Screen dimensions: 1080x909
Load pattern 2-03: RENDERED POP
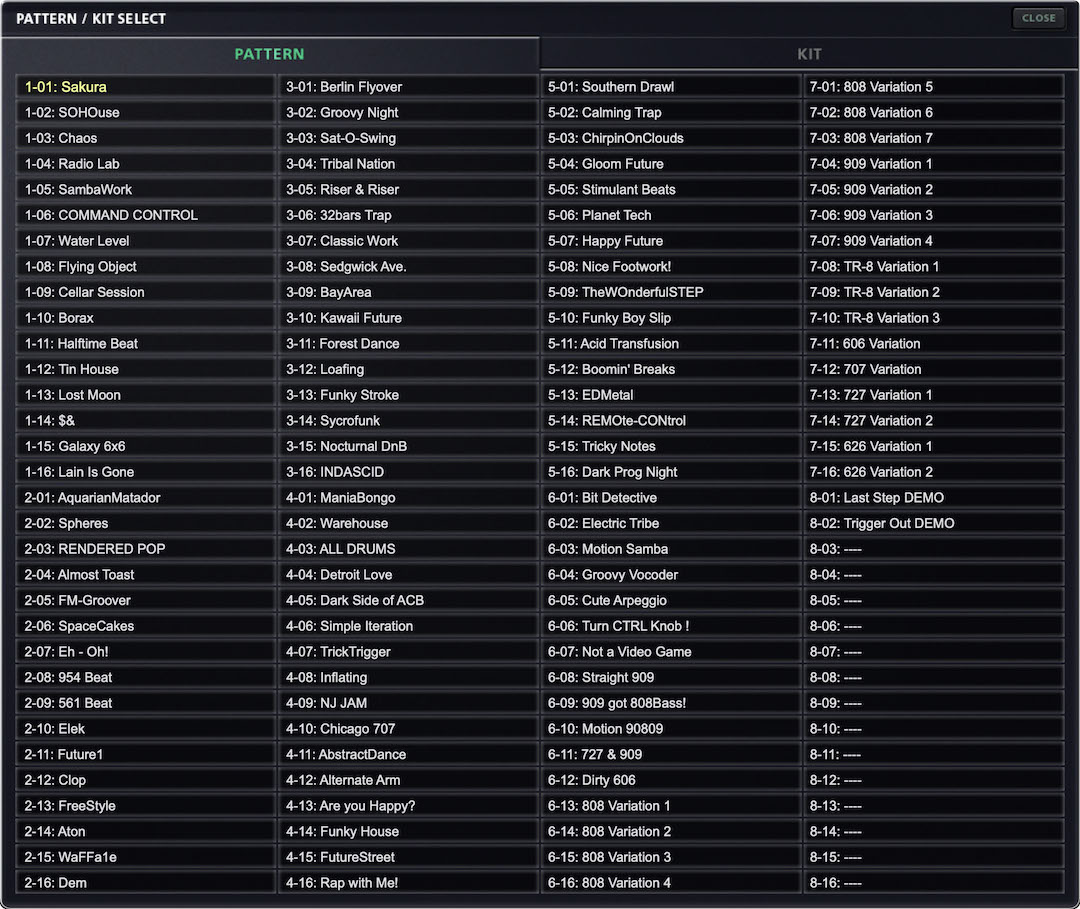coord(145,549)
